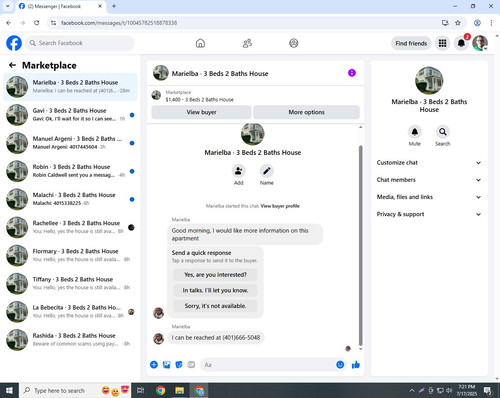Send quick response 'Yes, are you interested?'
Screen dimensions: 500x398
(x=215, y=275)
